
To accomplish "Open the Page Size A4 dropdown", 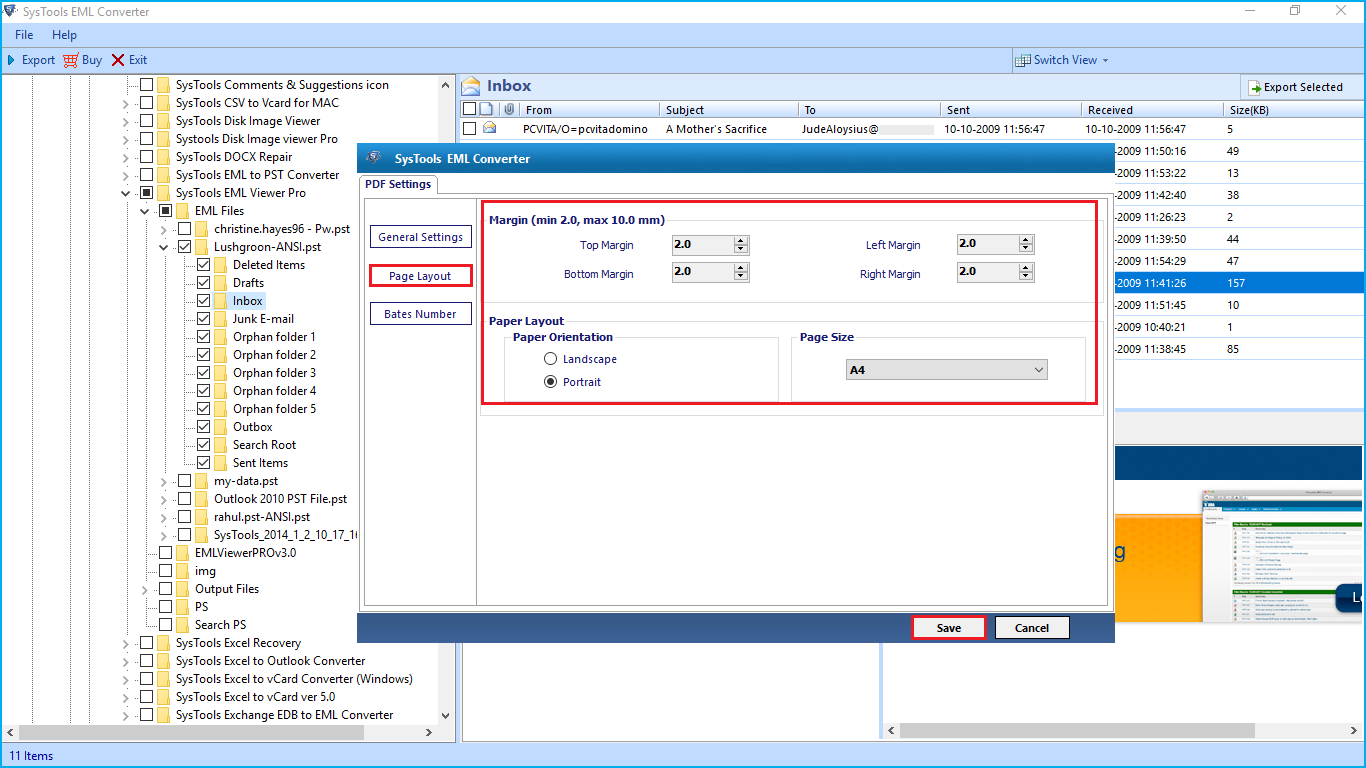I will [x=946, y=370].
